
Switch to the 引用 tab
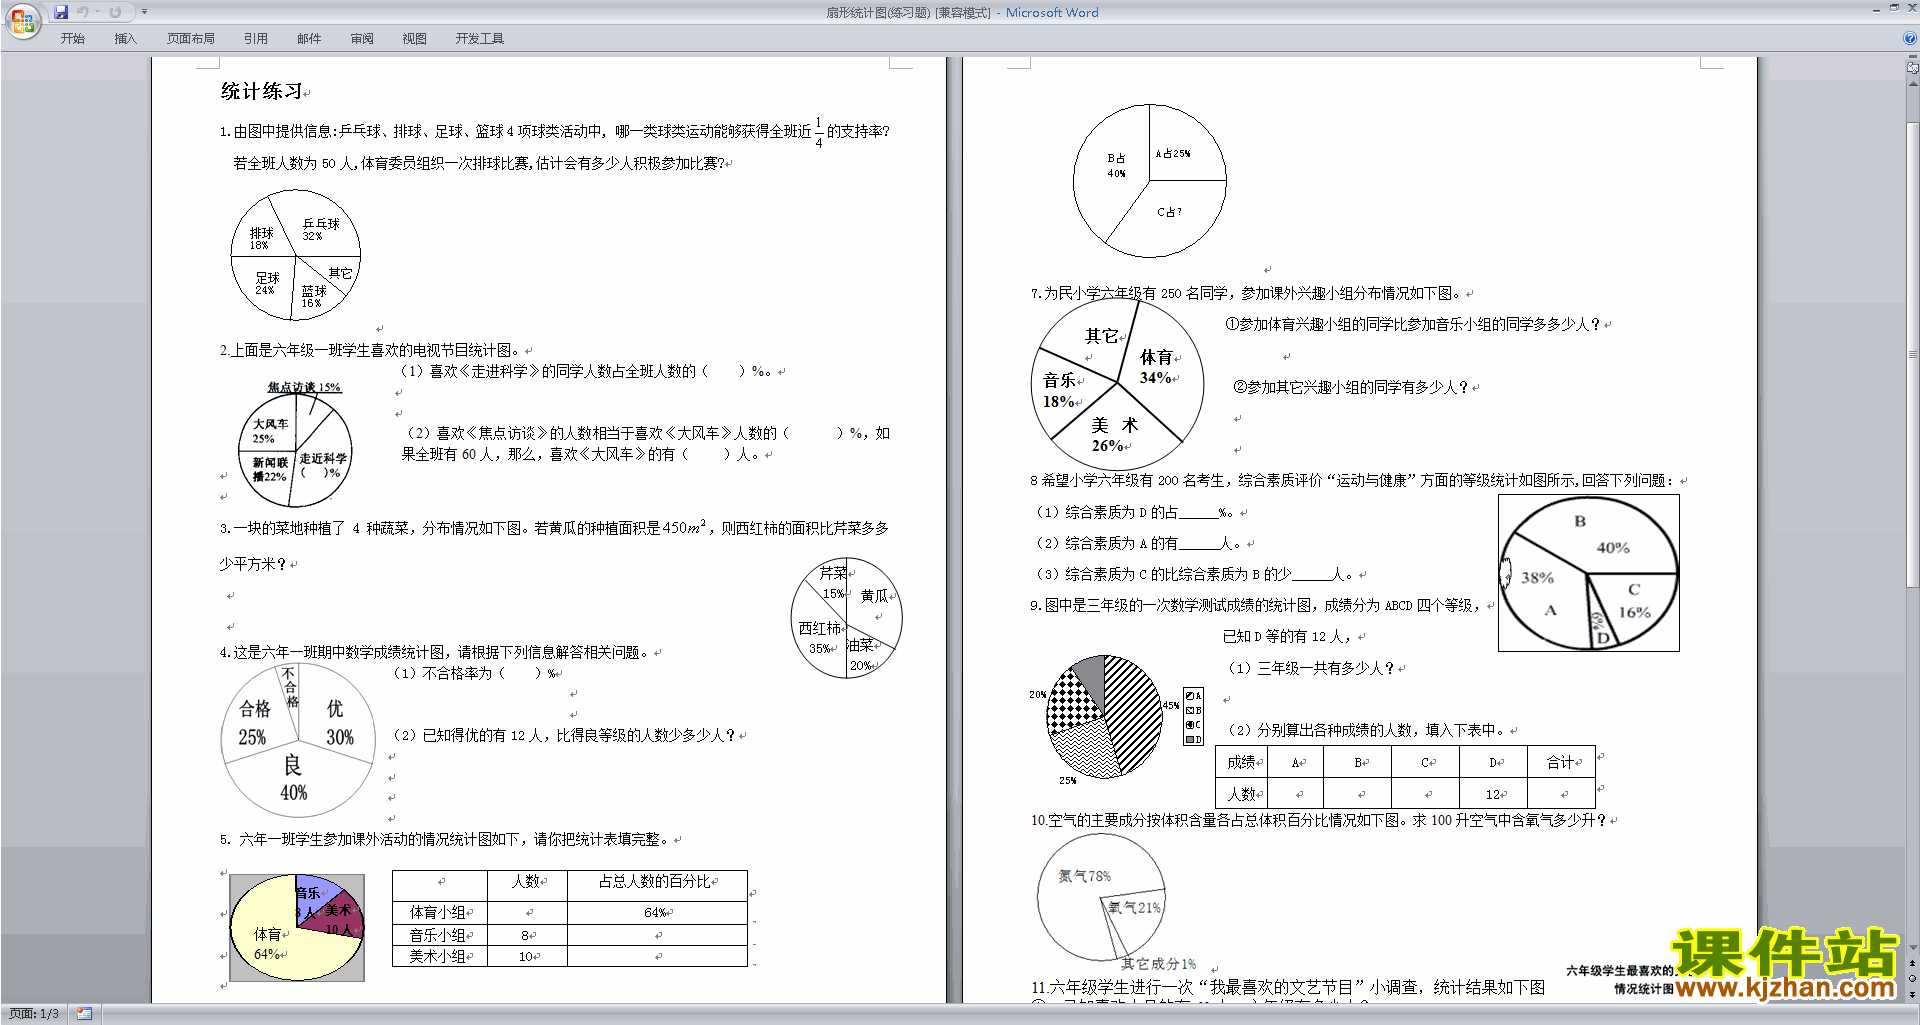[256, 38]
